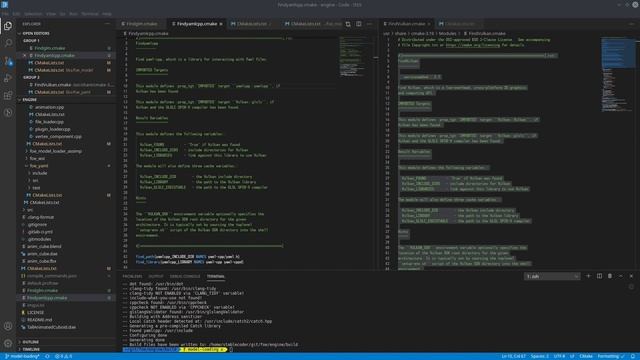The height and width of the screenshot is (360, 640).
Task: Open .gitlab-ci.yml in the explorer
Action: 40,232
